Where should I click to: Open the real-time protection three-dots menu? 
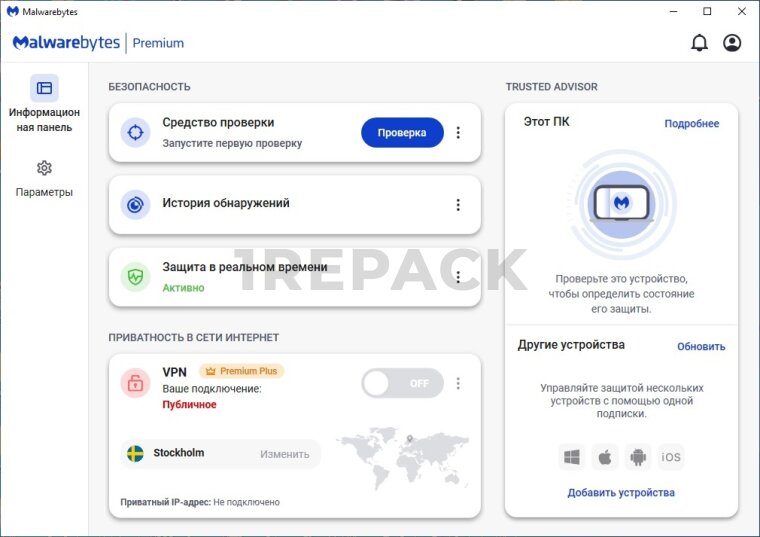(x=458, y=277)
